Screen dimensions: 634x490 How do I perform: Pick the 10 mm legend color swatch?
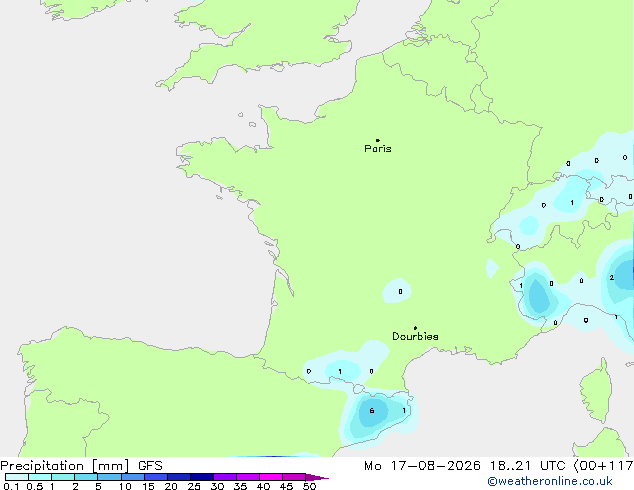(132, 477)
